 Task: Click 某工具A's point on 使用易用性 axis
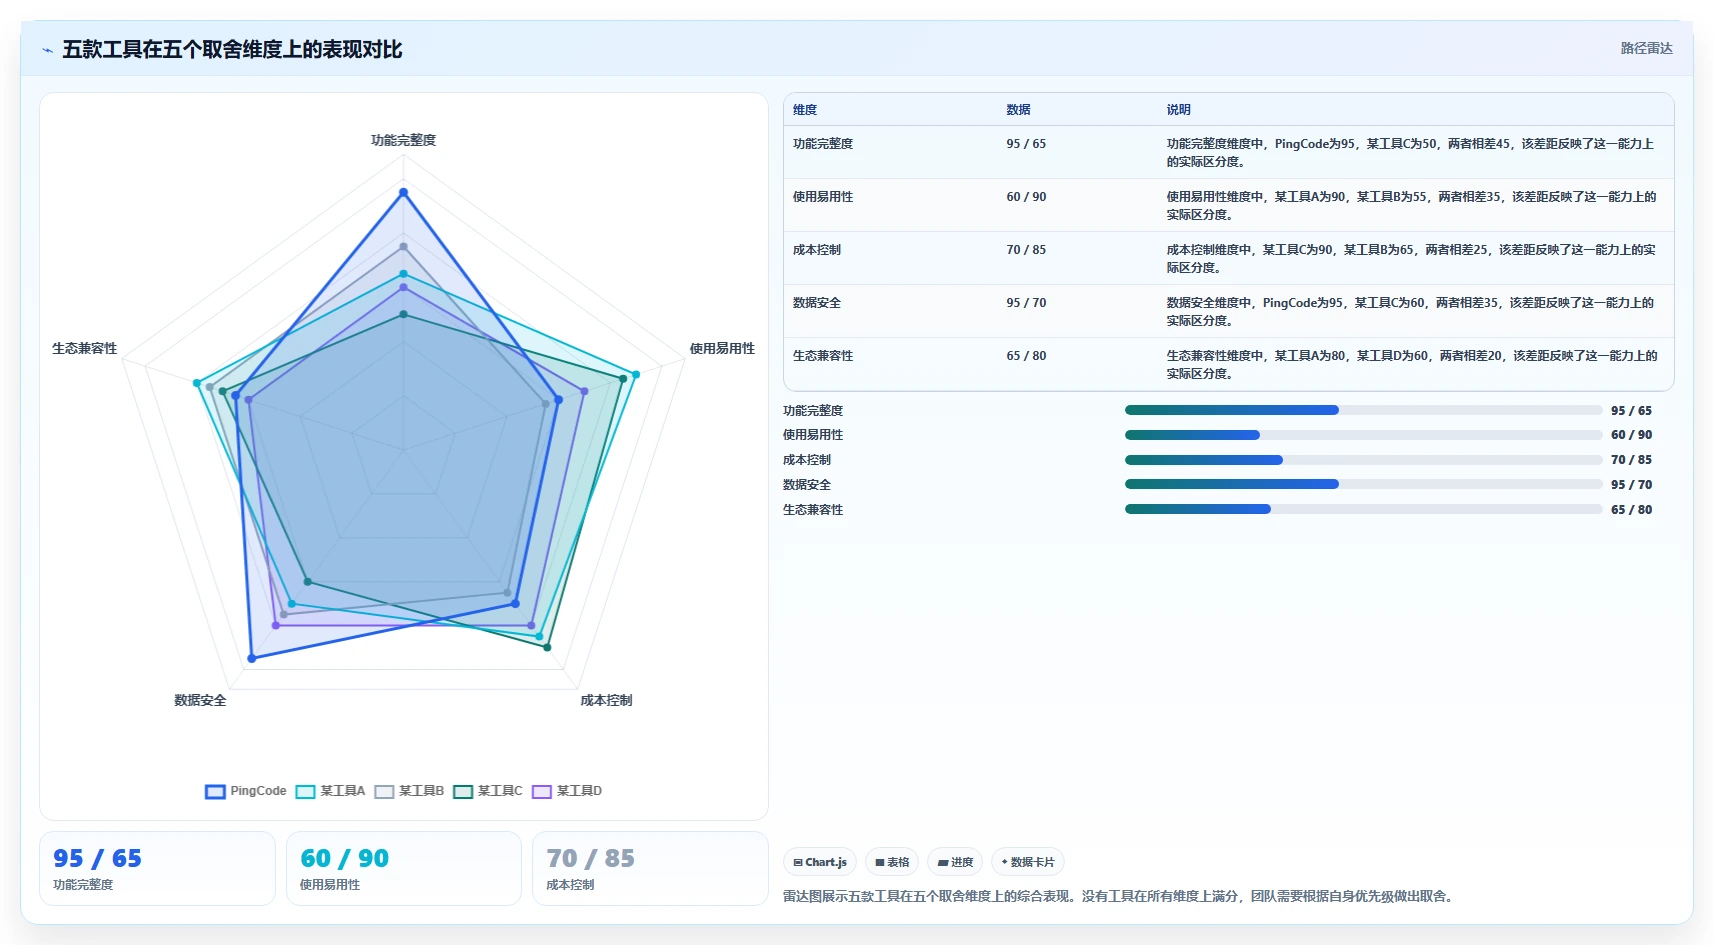click(x=635, y=374)
